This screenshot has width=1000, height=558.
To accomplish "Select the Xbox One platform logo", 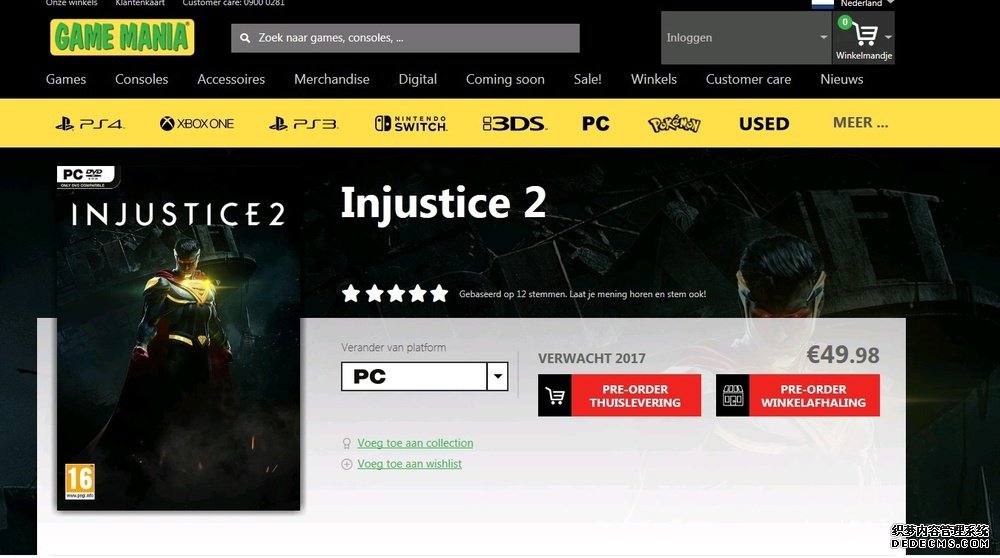I will pyautogui.click(x=196, y=124).
